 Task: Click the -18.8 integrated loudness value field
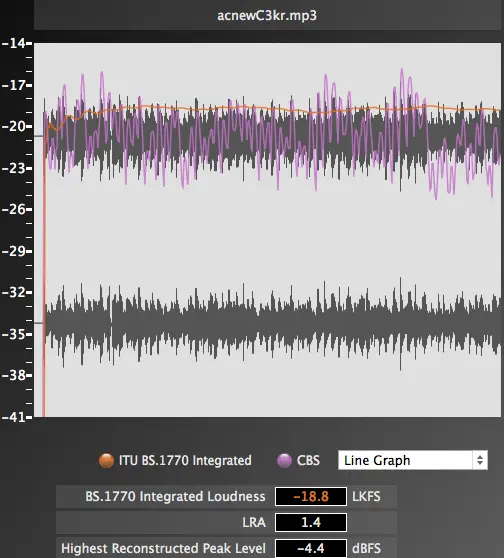pos(311,496)
